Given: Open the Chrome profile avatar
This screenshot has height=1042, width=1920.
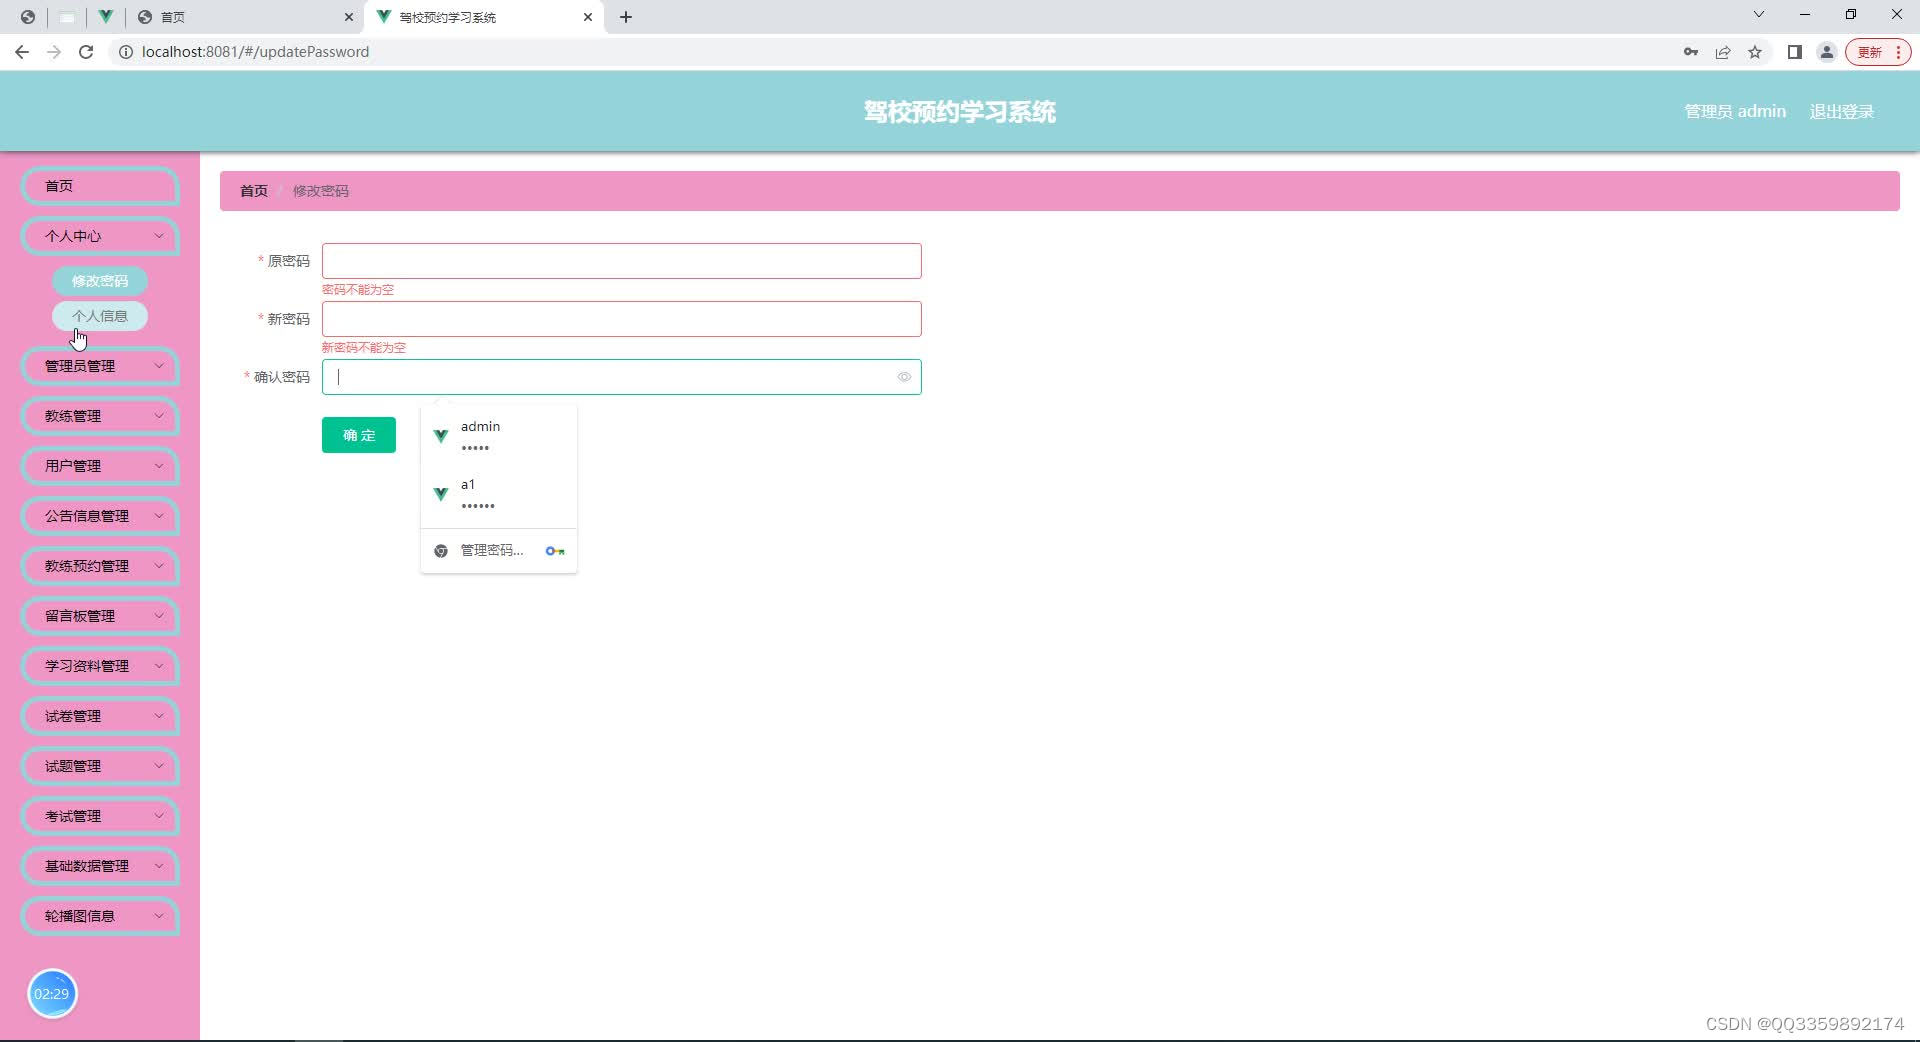Looking at the screenshot, I should (1827, 52).
